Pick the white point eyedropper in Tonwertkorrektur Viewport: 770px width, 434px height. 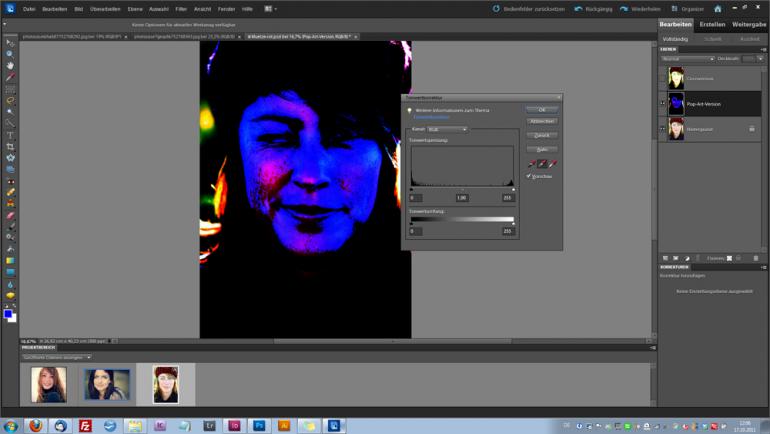coord(553,163)
